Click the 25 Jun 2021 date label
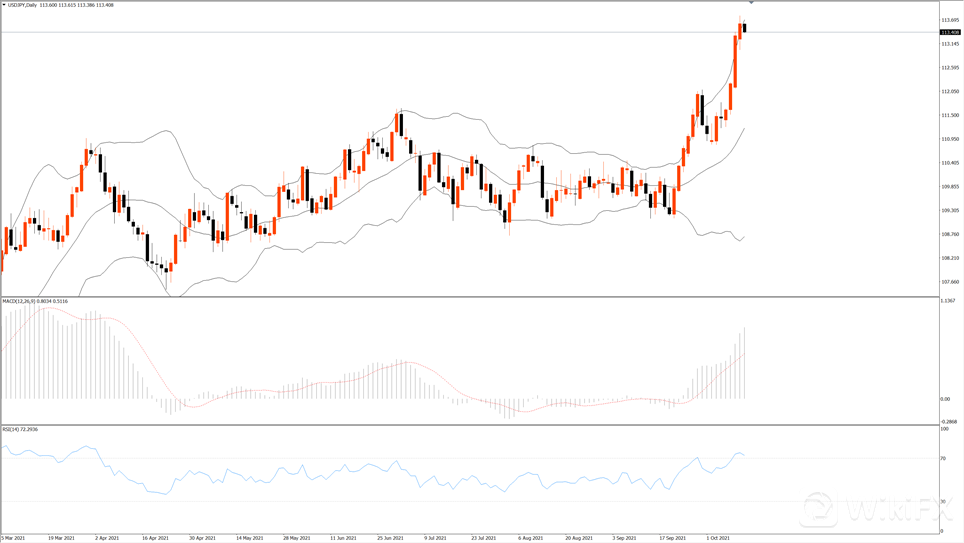The height and width of the screenshot is (543, 964). click(390, 538)
